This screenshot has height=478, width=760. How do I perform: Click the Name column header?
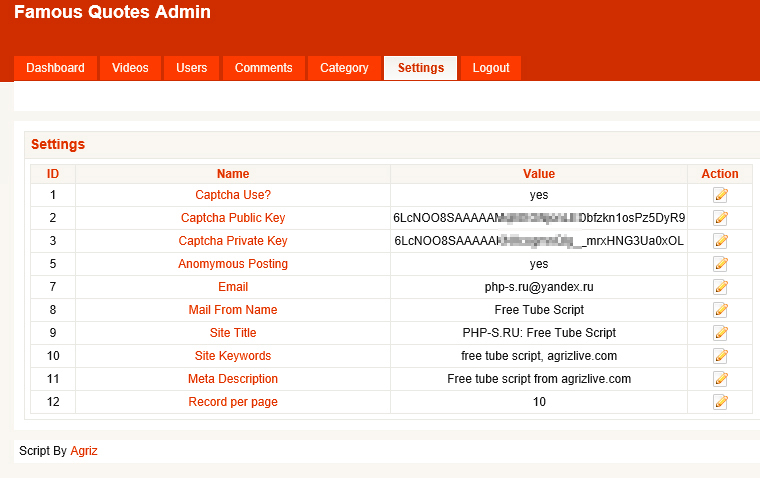[233, 174]
